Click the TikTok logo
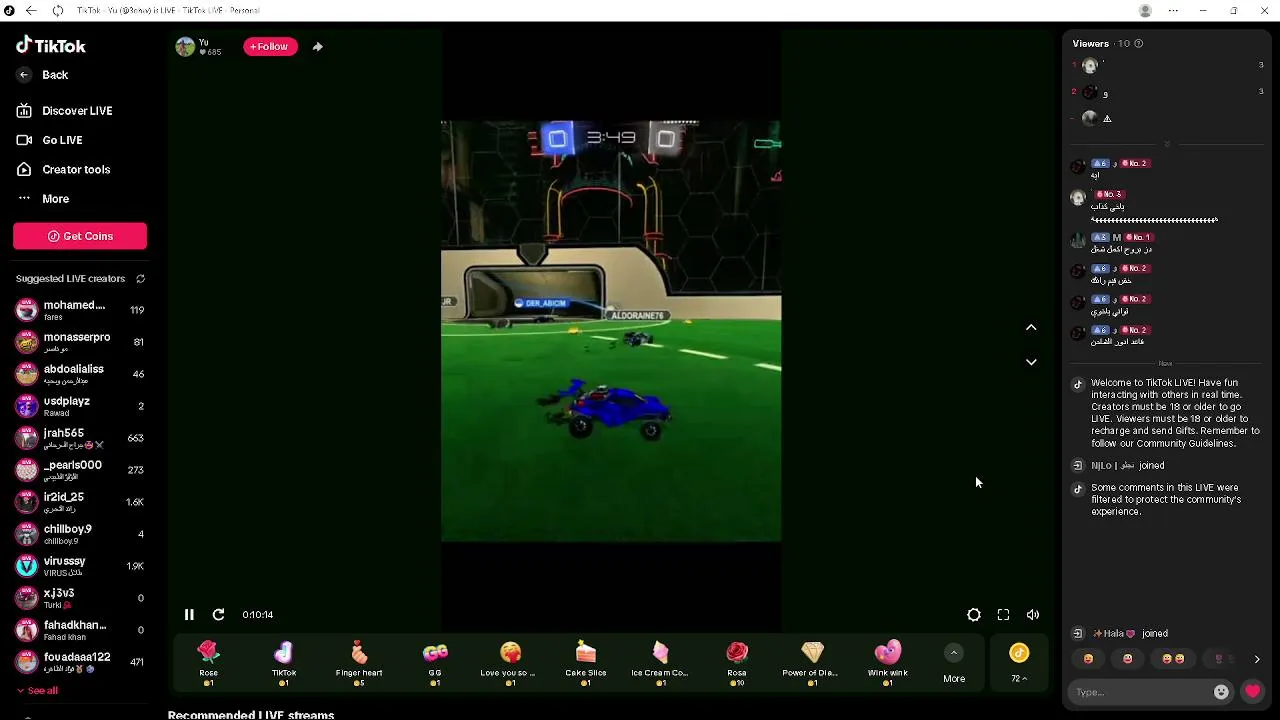Screen dimensions: 1280x720 [x=51, y=46]
